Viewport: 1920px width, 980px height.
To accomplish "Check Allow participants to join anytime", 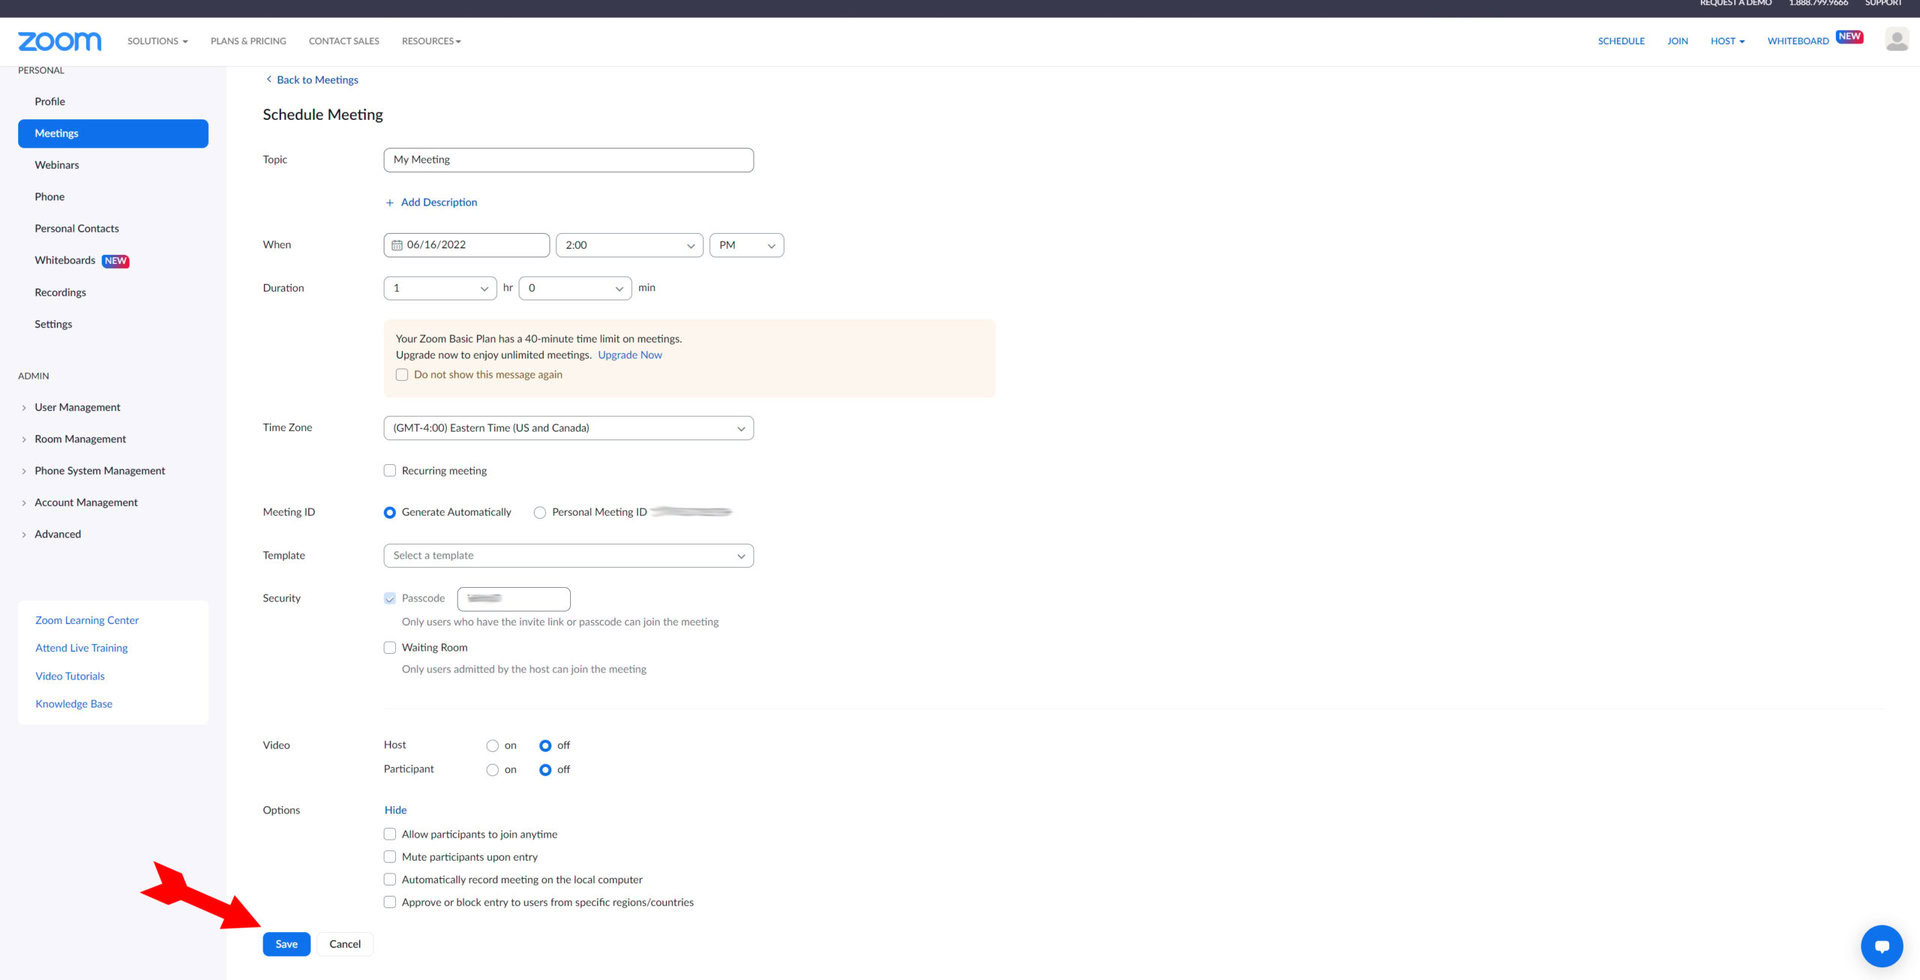I will point(390,834).
